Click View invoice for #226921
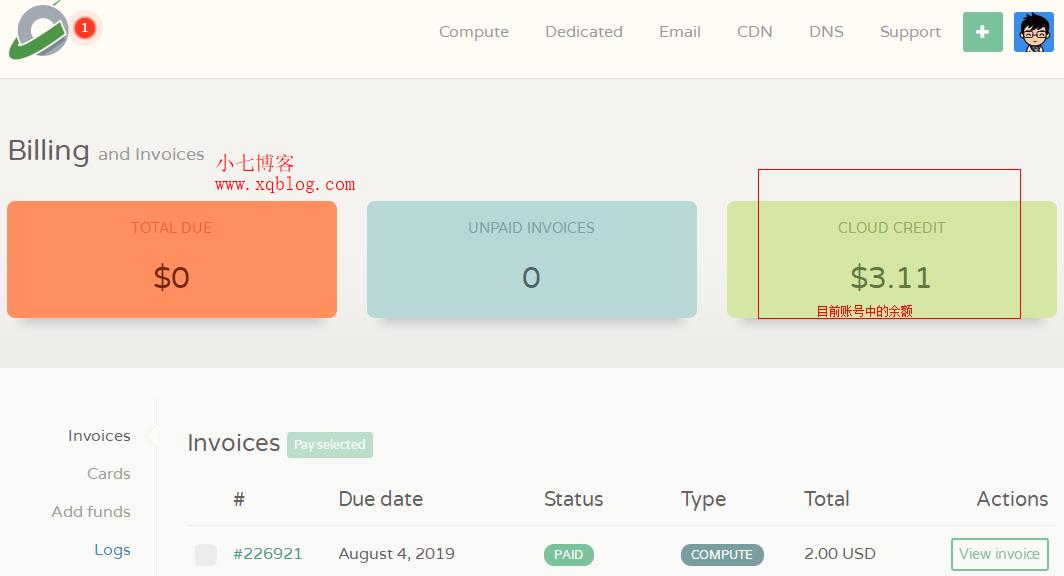 point(1000,554)
